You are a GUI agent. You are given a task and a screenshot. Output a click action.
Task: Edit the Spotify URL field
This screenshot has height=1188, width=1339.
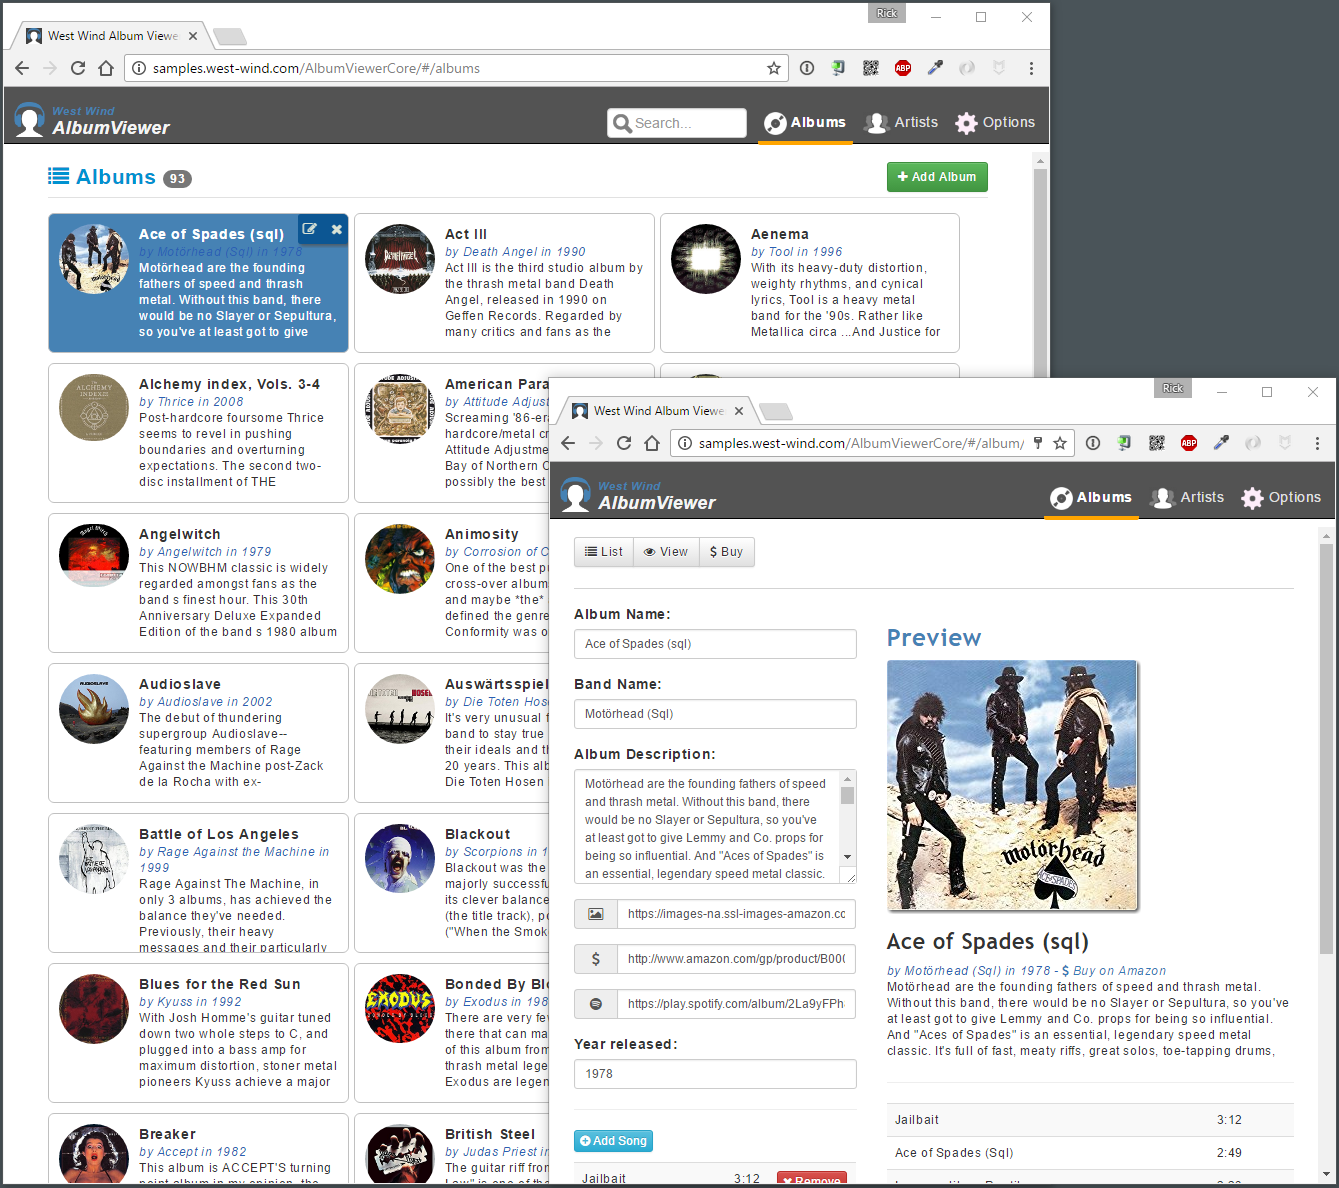click(x=736, y=1004)
